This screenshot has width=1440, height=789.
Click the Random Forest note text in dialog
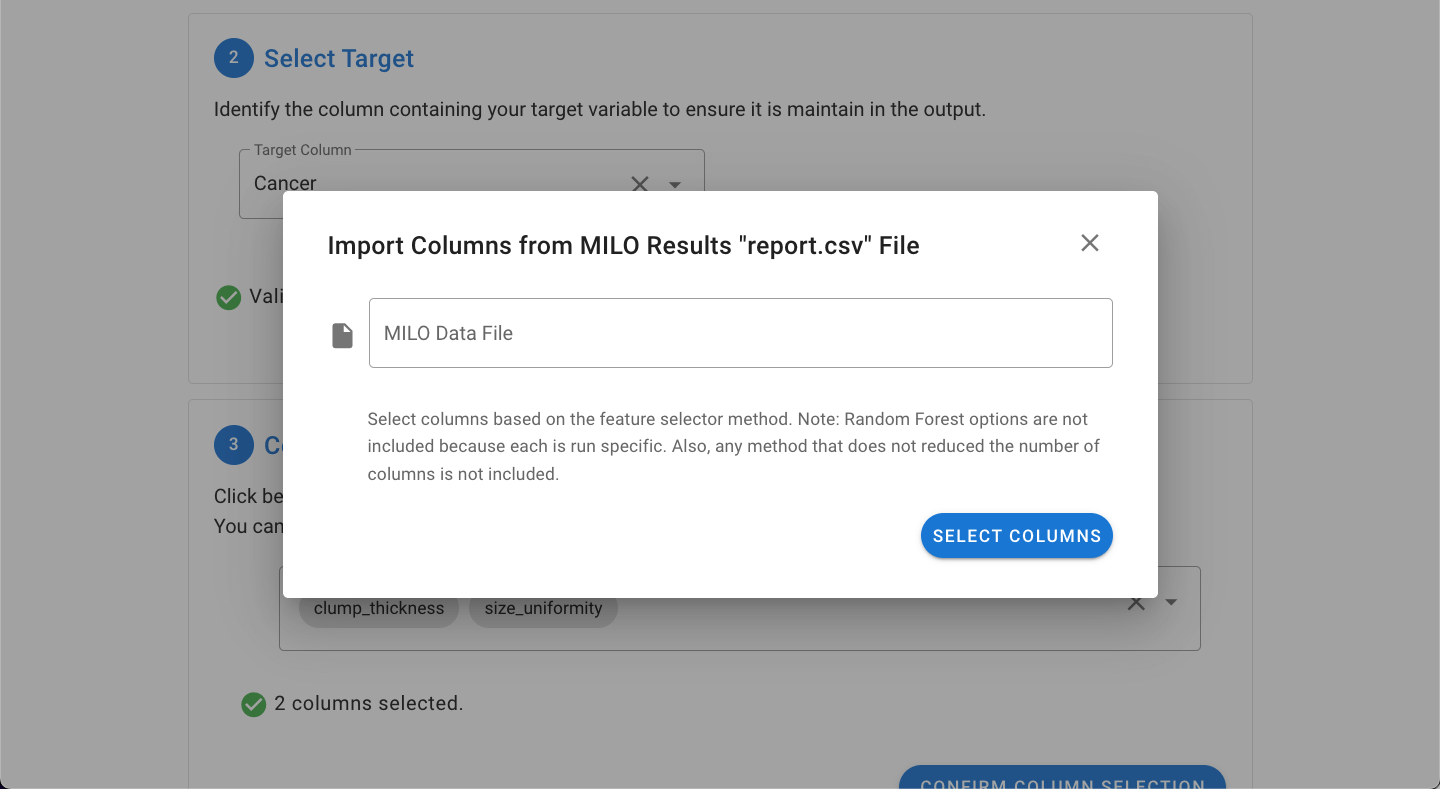(x=734, y=446)
